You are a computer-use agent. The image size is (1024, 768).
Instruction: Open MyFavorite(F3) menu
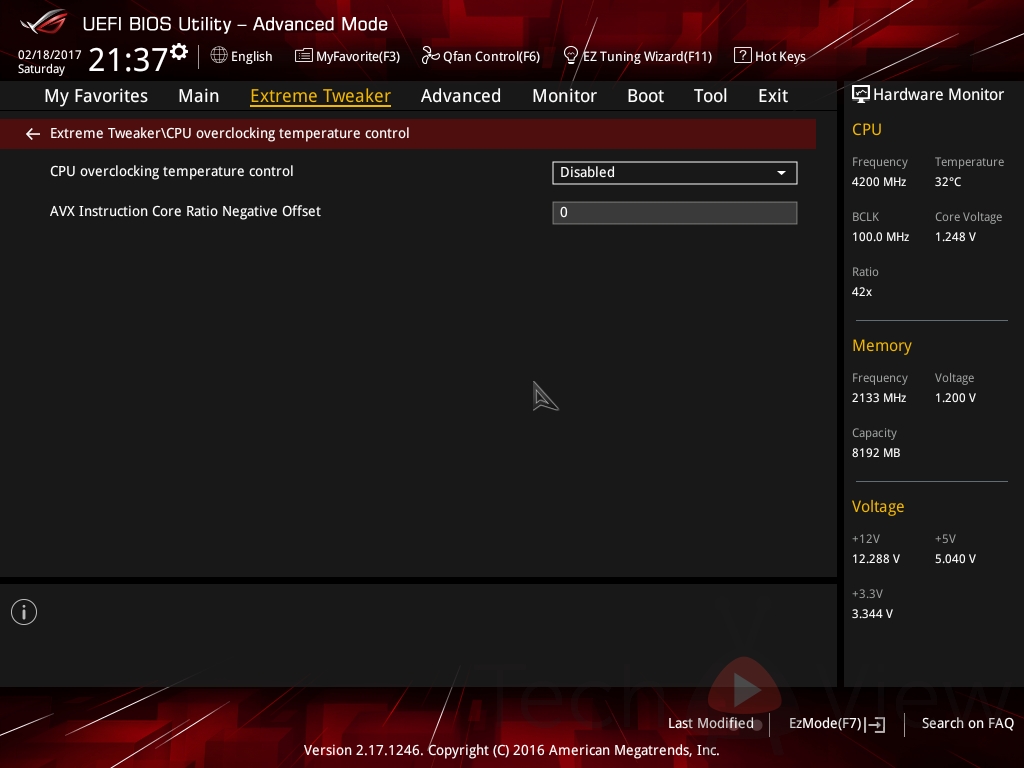pos(347,56)
